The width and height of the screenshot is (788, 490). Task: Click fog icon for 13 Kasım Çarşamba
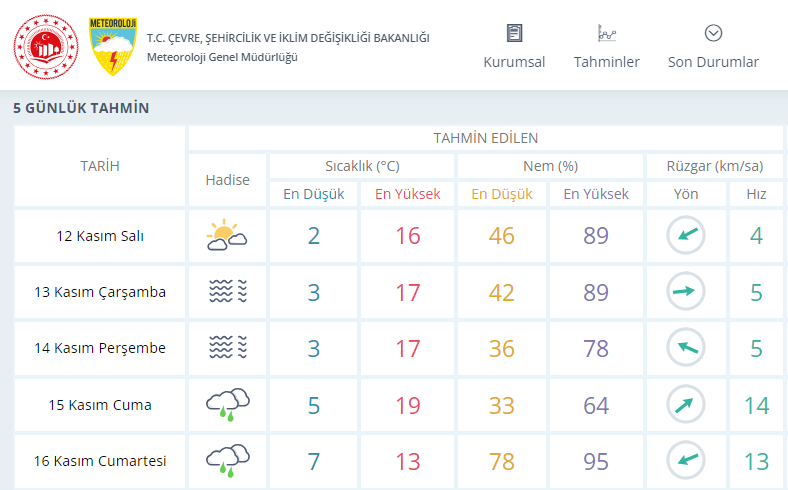coord(228,291)
